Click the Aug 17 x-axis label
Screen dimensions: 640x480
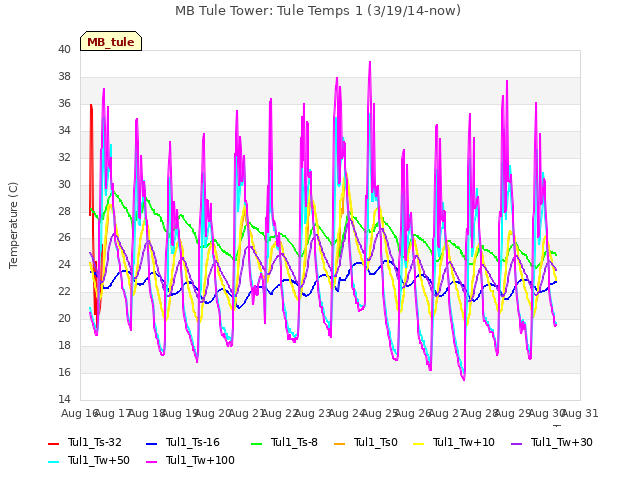(113, 413)
